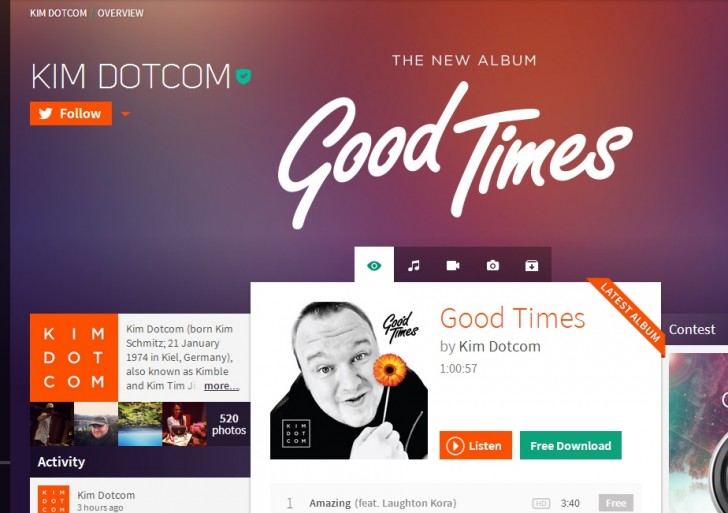Screen dimensions: 728x513
Task: Select the eye overview tab
Action: [374, 266]
